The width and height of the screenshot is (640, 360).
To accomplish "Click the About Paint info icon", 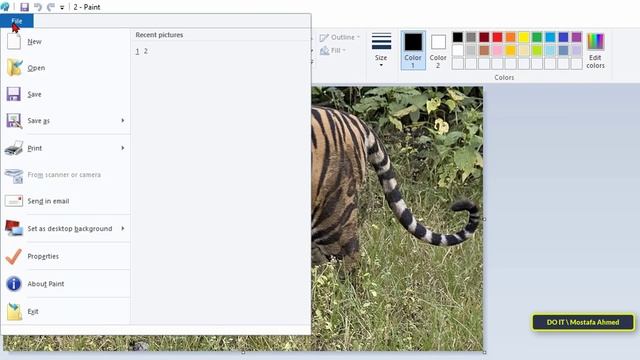I will coord(14,284).
